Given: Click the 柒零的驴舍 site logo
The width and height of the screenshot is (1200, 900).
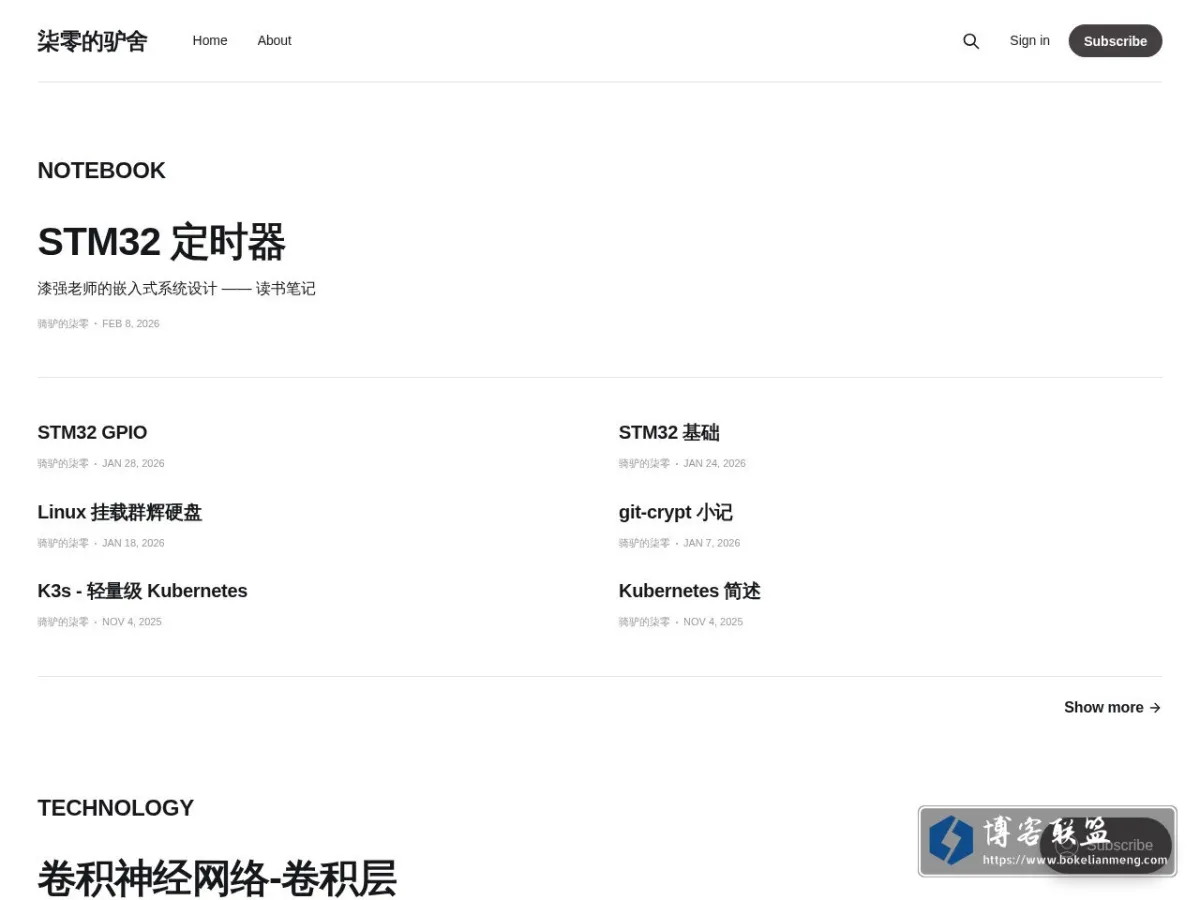Looking at the screenshot, I should coord(92,41).
